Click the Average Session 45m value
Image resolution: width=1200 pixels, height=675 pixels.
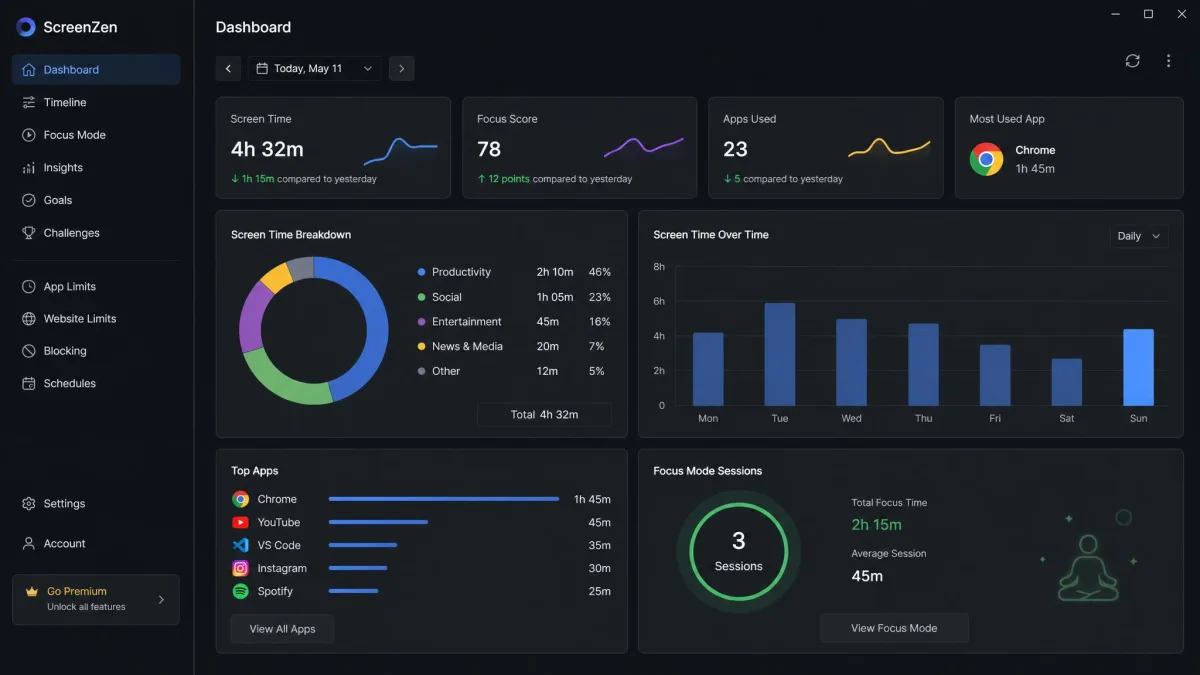pyautogui.click(x=867, y=576)
